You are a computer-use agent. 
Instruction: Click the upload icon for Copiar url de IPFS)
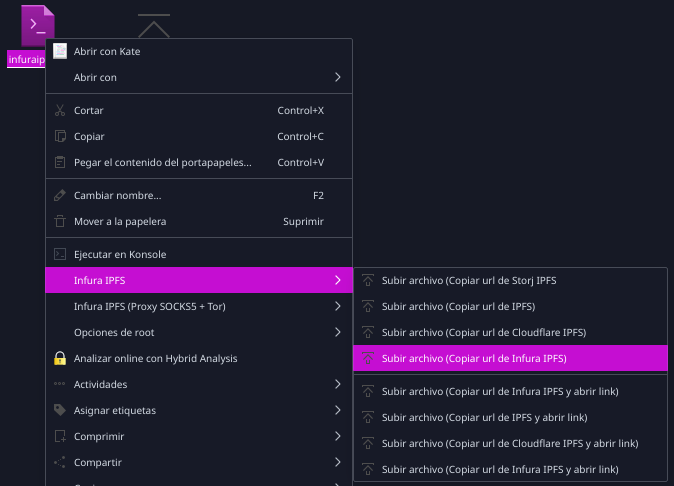368,306
